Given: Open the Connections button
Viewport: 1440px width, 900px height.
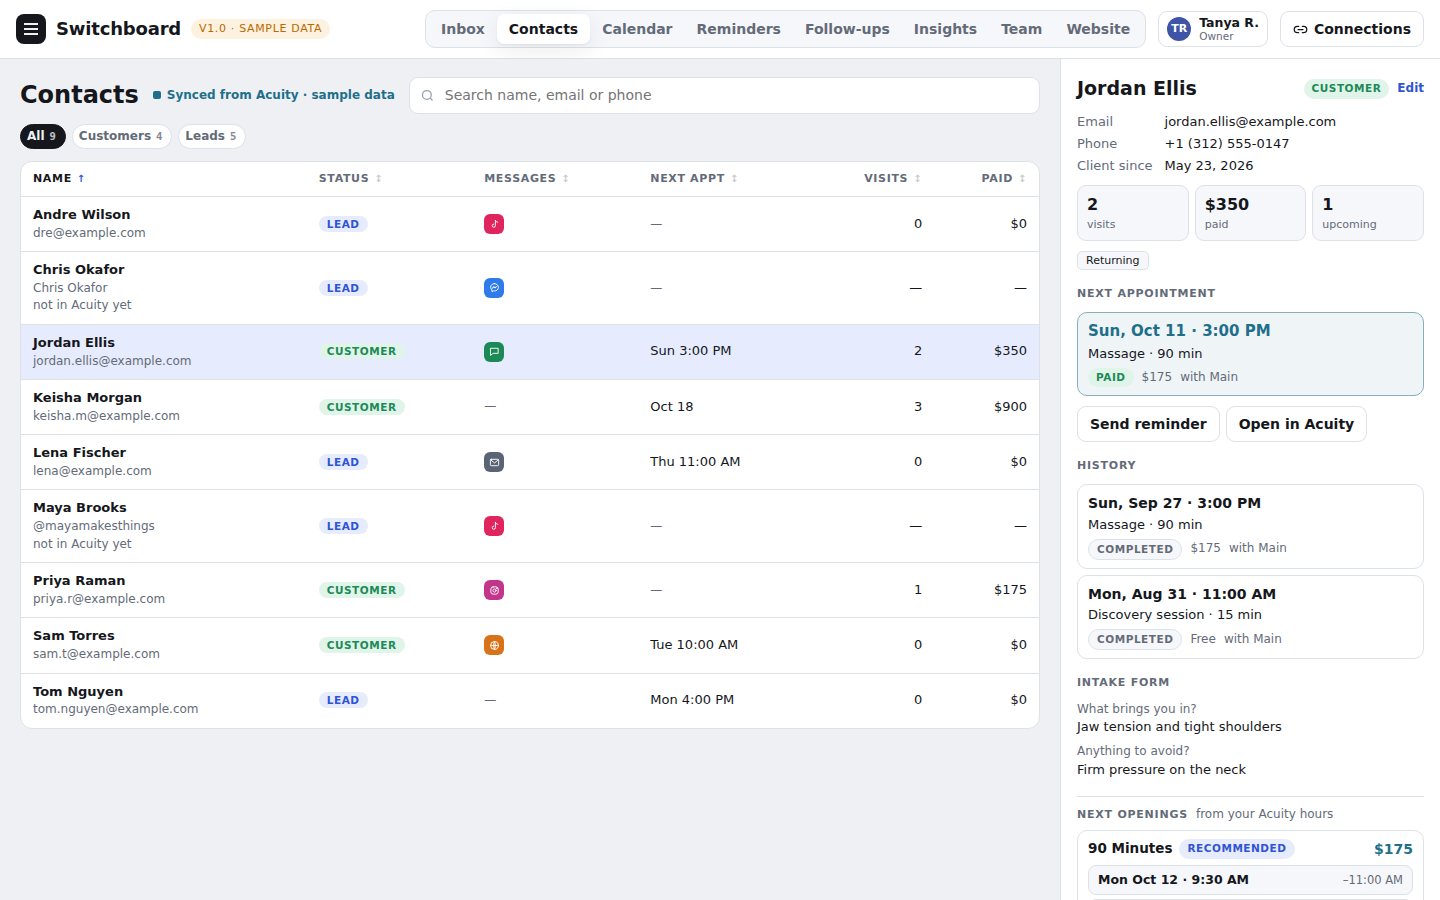Looking at the screenshot, I should [x=1352, y=29].
